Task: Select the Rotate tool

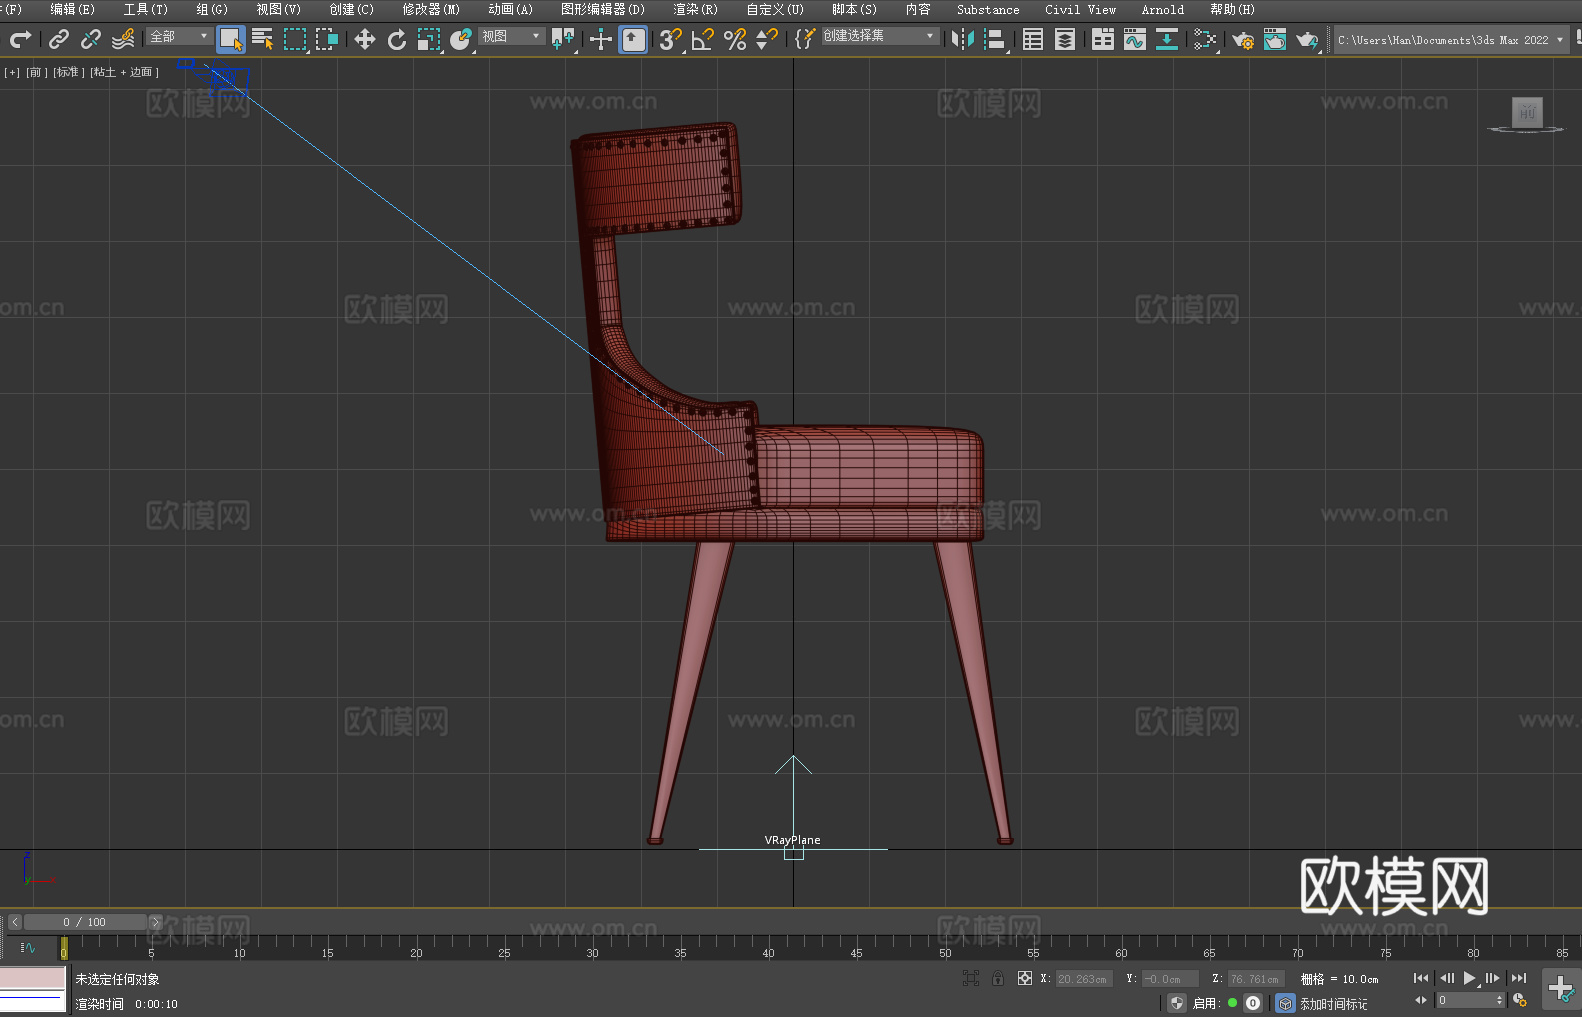Action: tap(397, 39)
